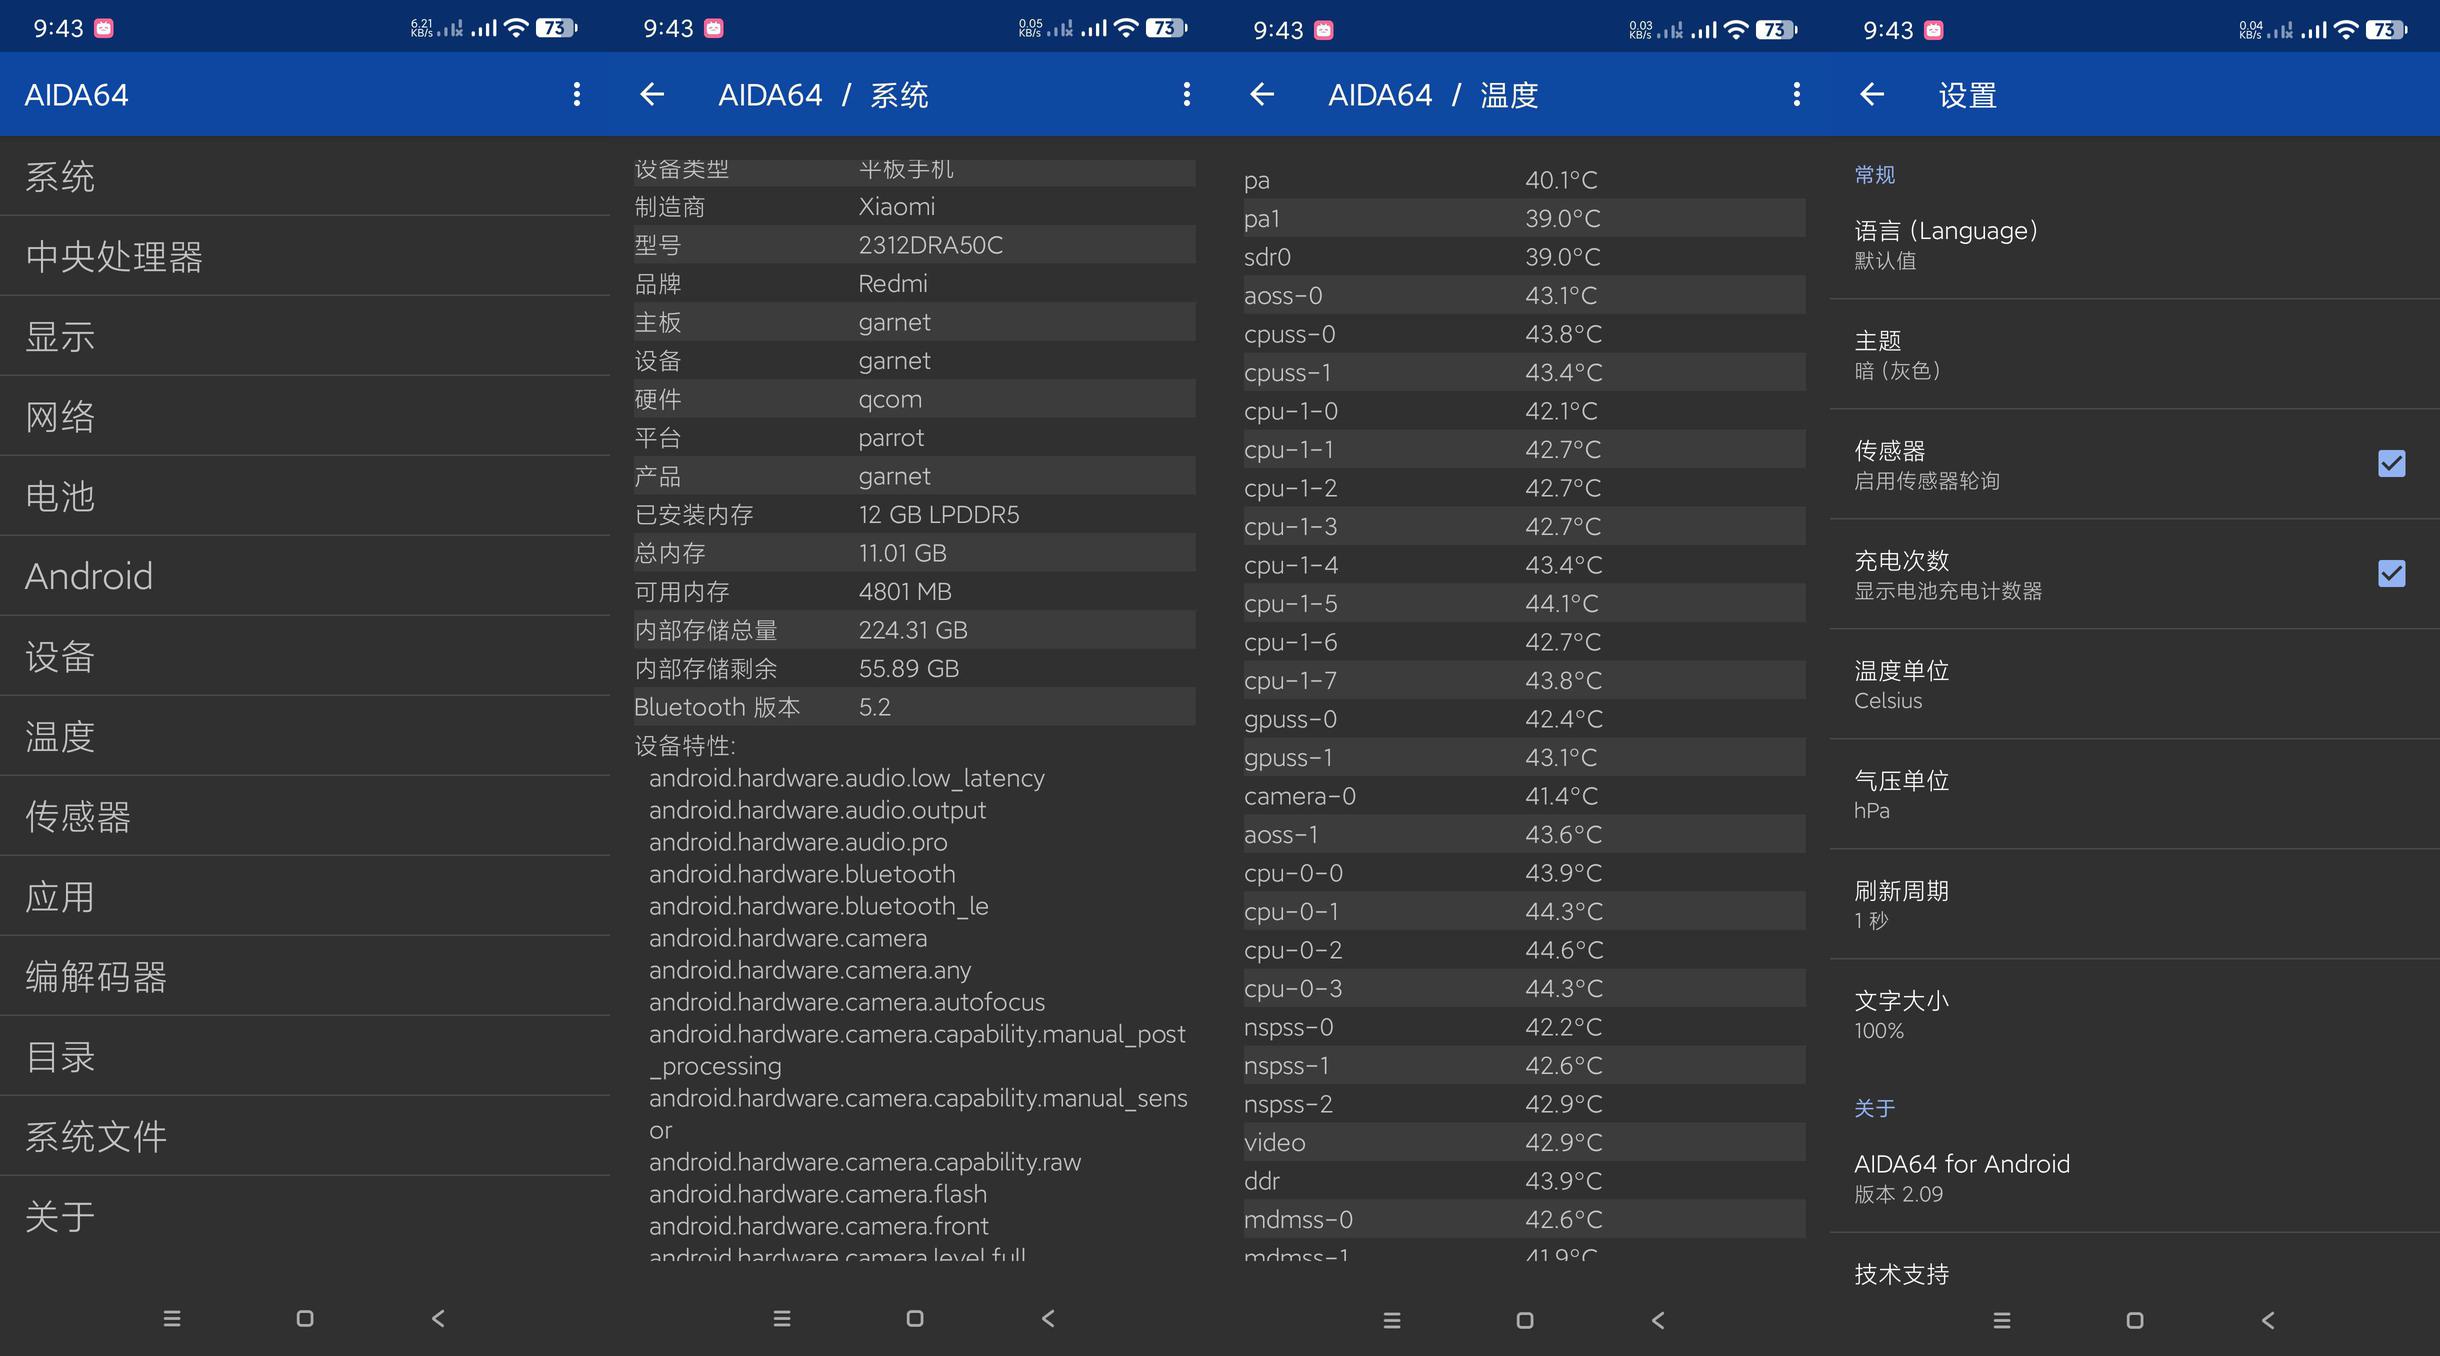Screen dimensions: 2440x1356
Task: Select Bluetooth 版本 5.2 row
Action: point(915,707)
